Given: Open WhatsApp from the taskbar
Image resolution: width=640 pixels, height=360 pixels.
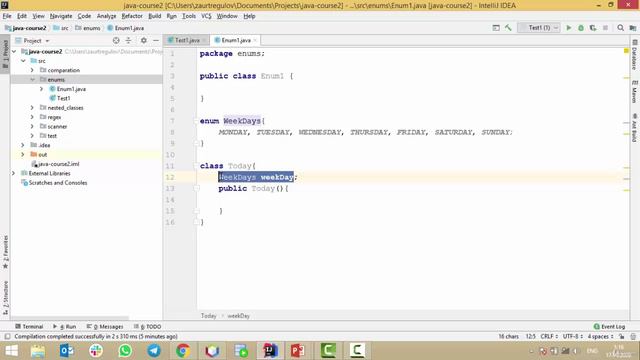Looking at the screenshot, I should point(125,351).
